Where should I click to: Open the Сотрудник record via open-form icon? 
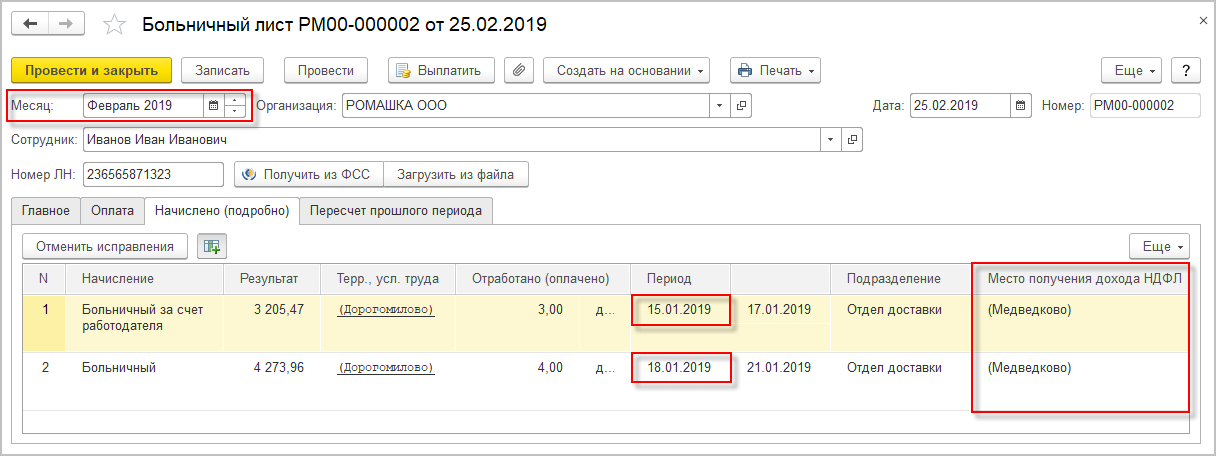[852, 140]
